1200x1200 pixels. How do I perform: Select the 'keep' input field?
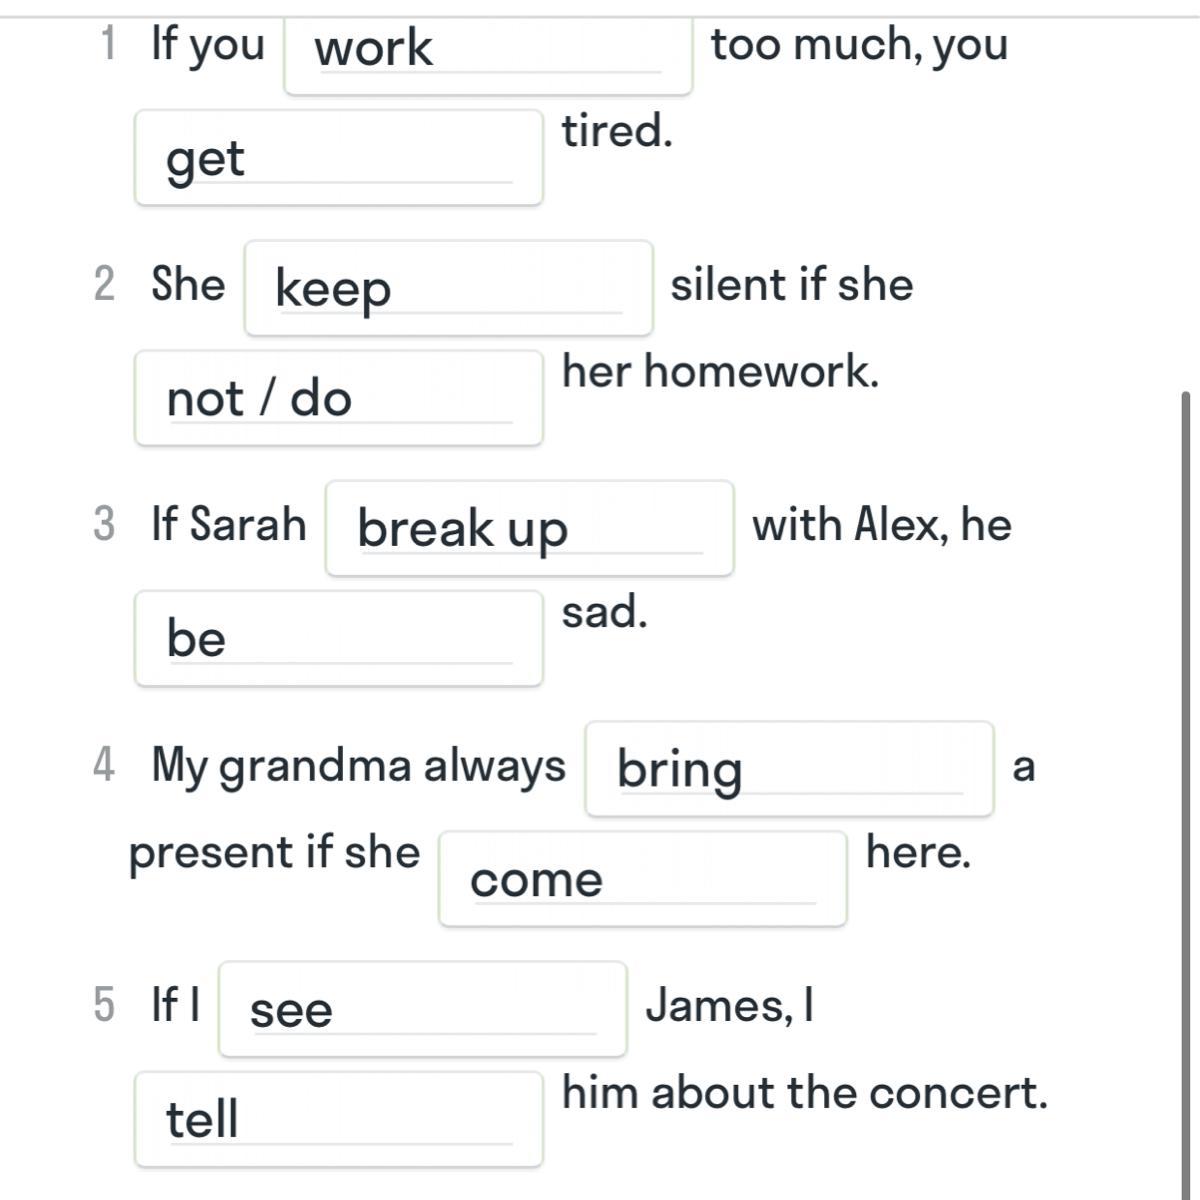(x=449, y=288)
